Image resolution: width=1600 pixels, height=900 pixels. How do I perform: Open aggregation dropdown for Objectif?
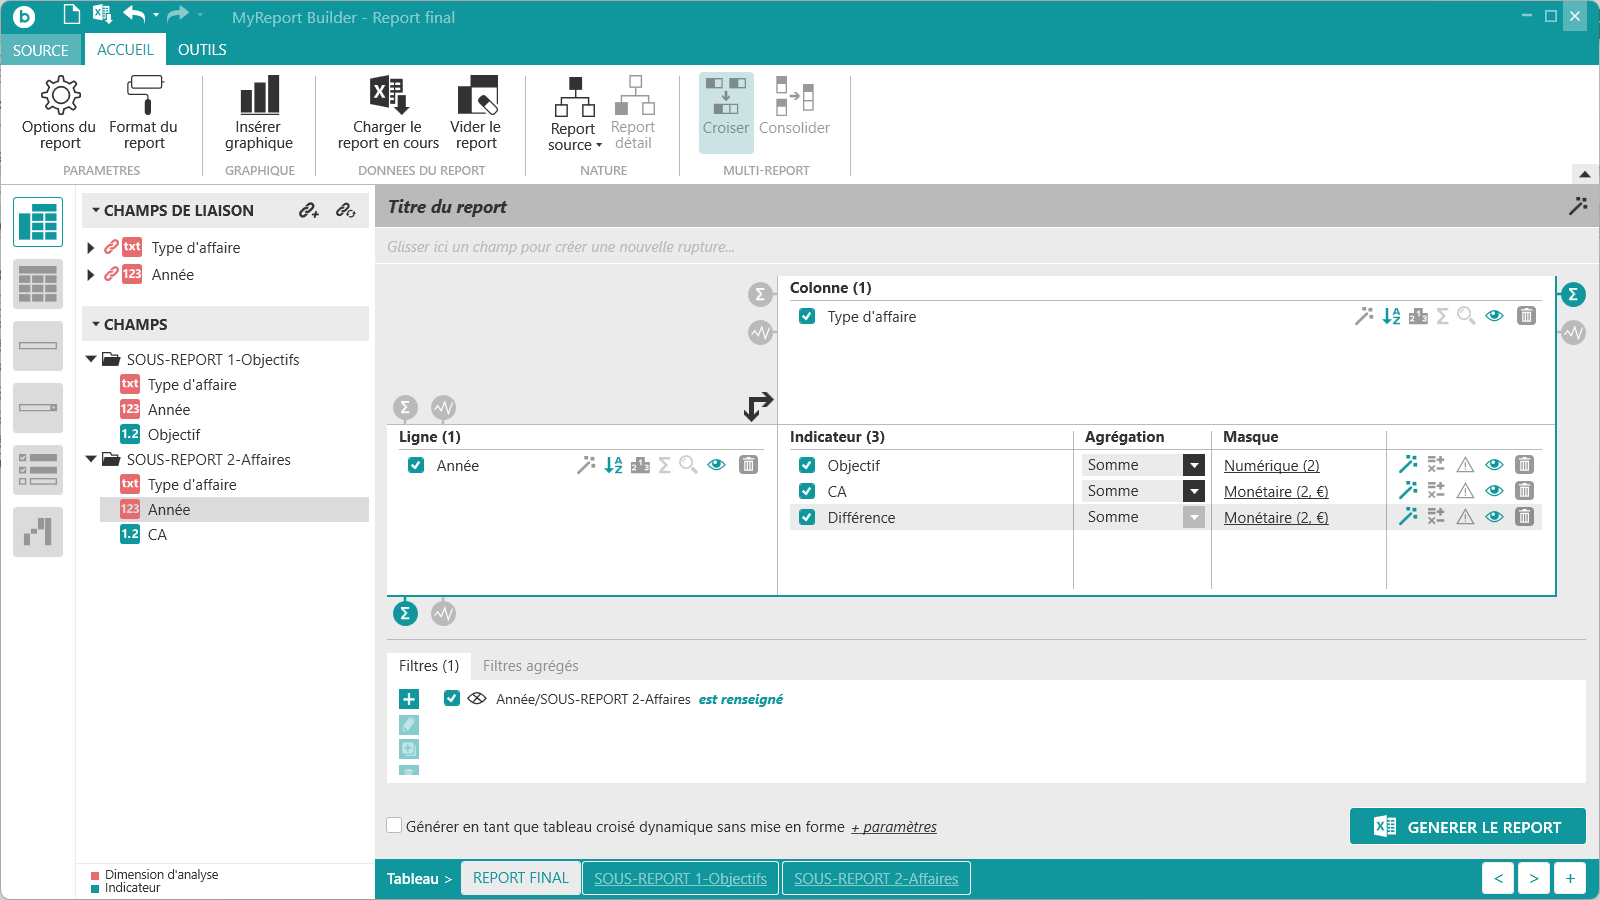pos(1194,465)
